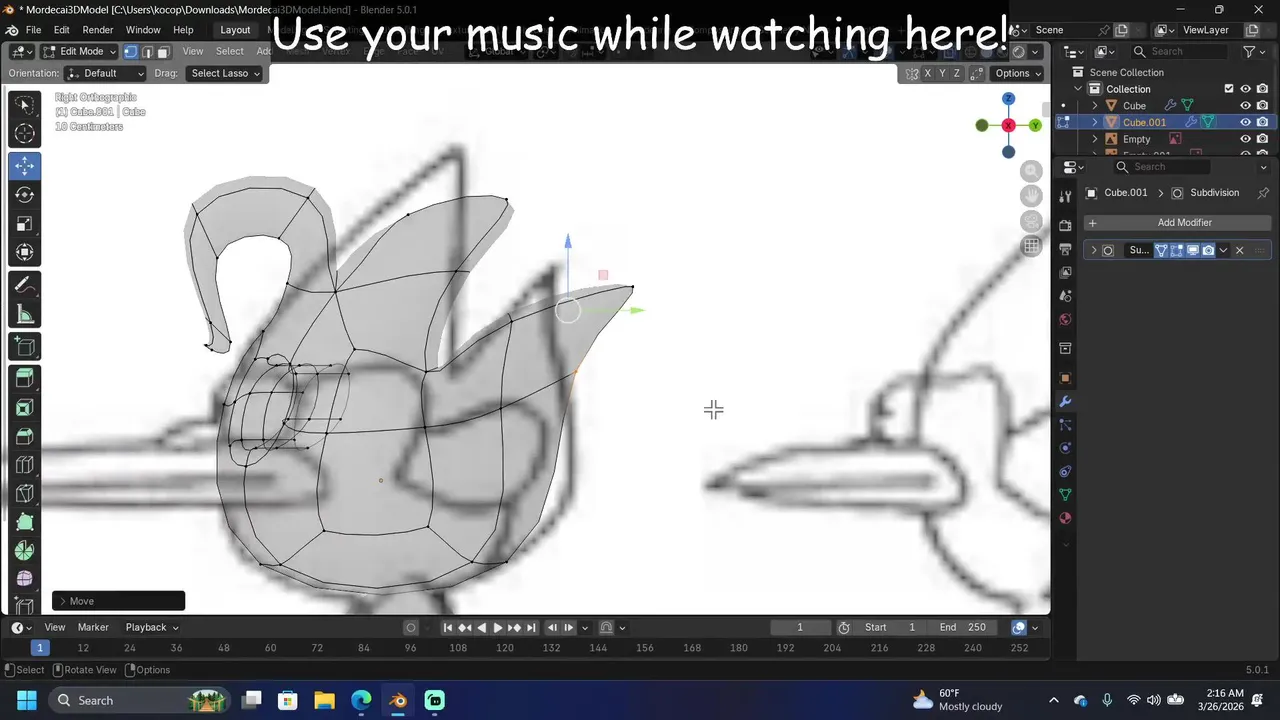Open the Window menu
The image size is (1280, 720).
(143, 30)
